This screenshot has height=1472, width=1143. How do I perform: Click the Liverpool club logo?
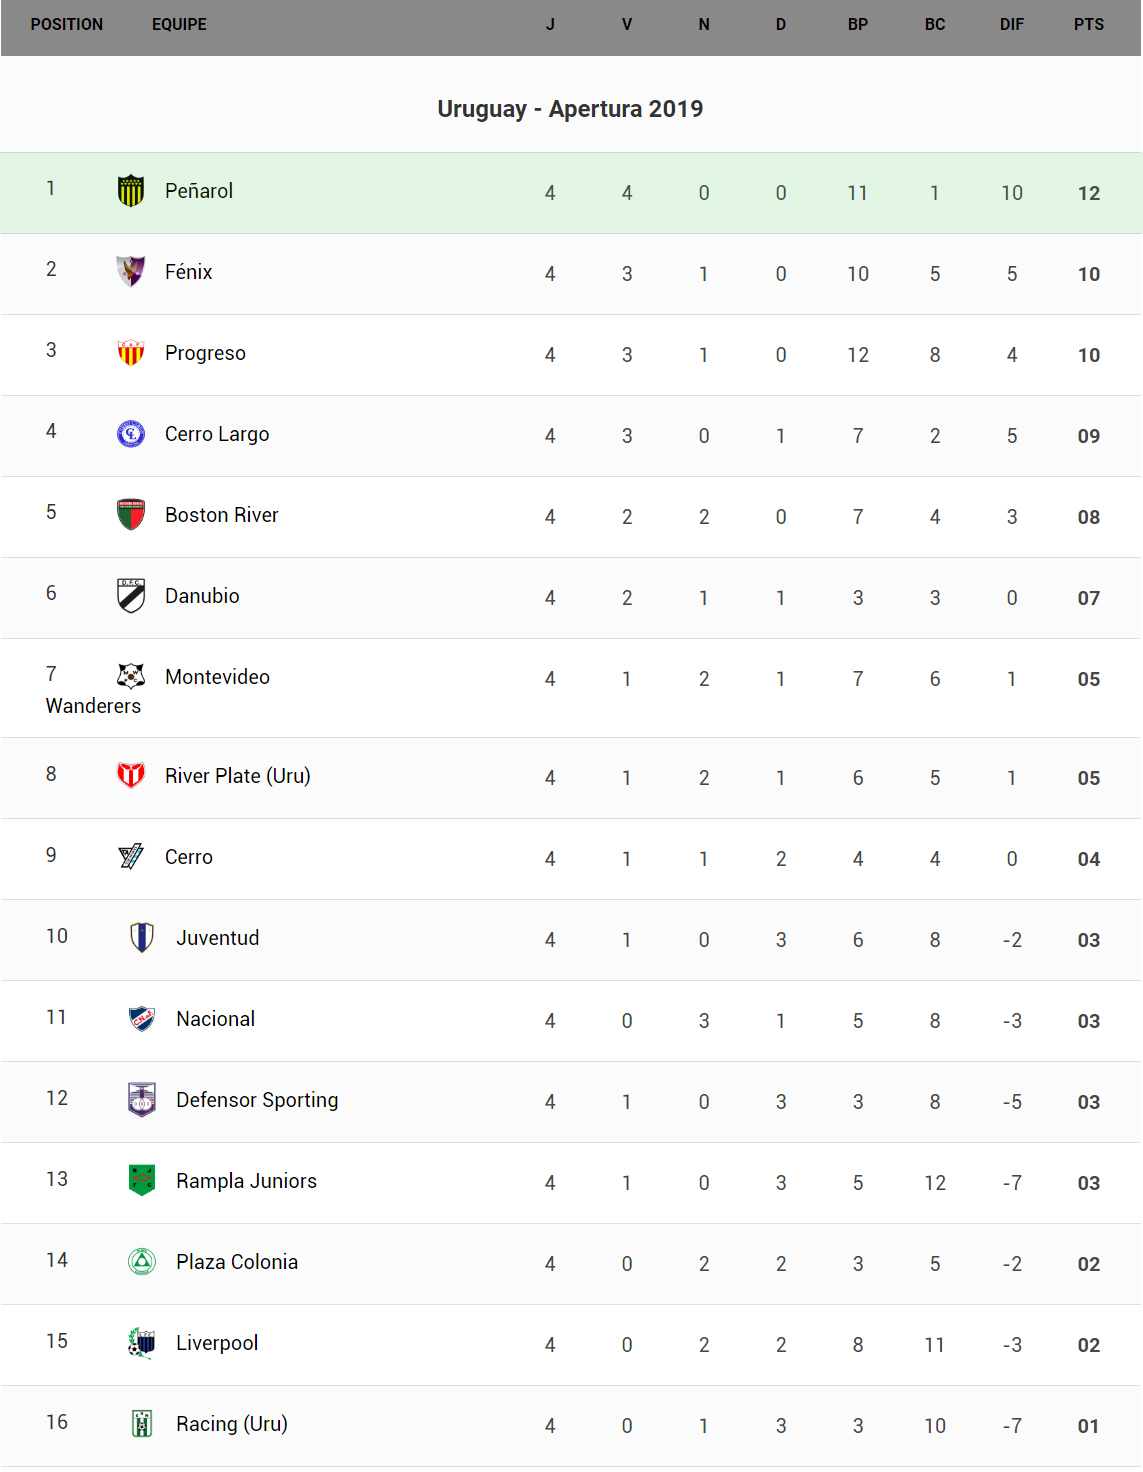point(142,1342)
